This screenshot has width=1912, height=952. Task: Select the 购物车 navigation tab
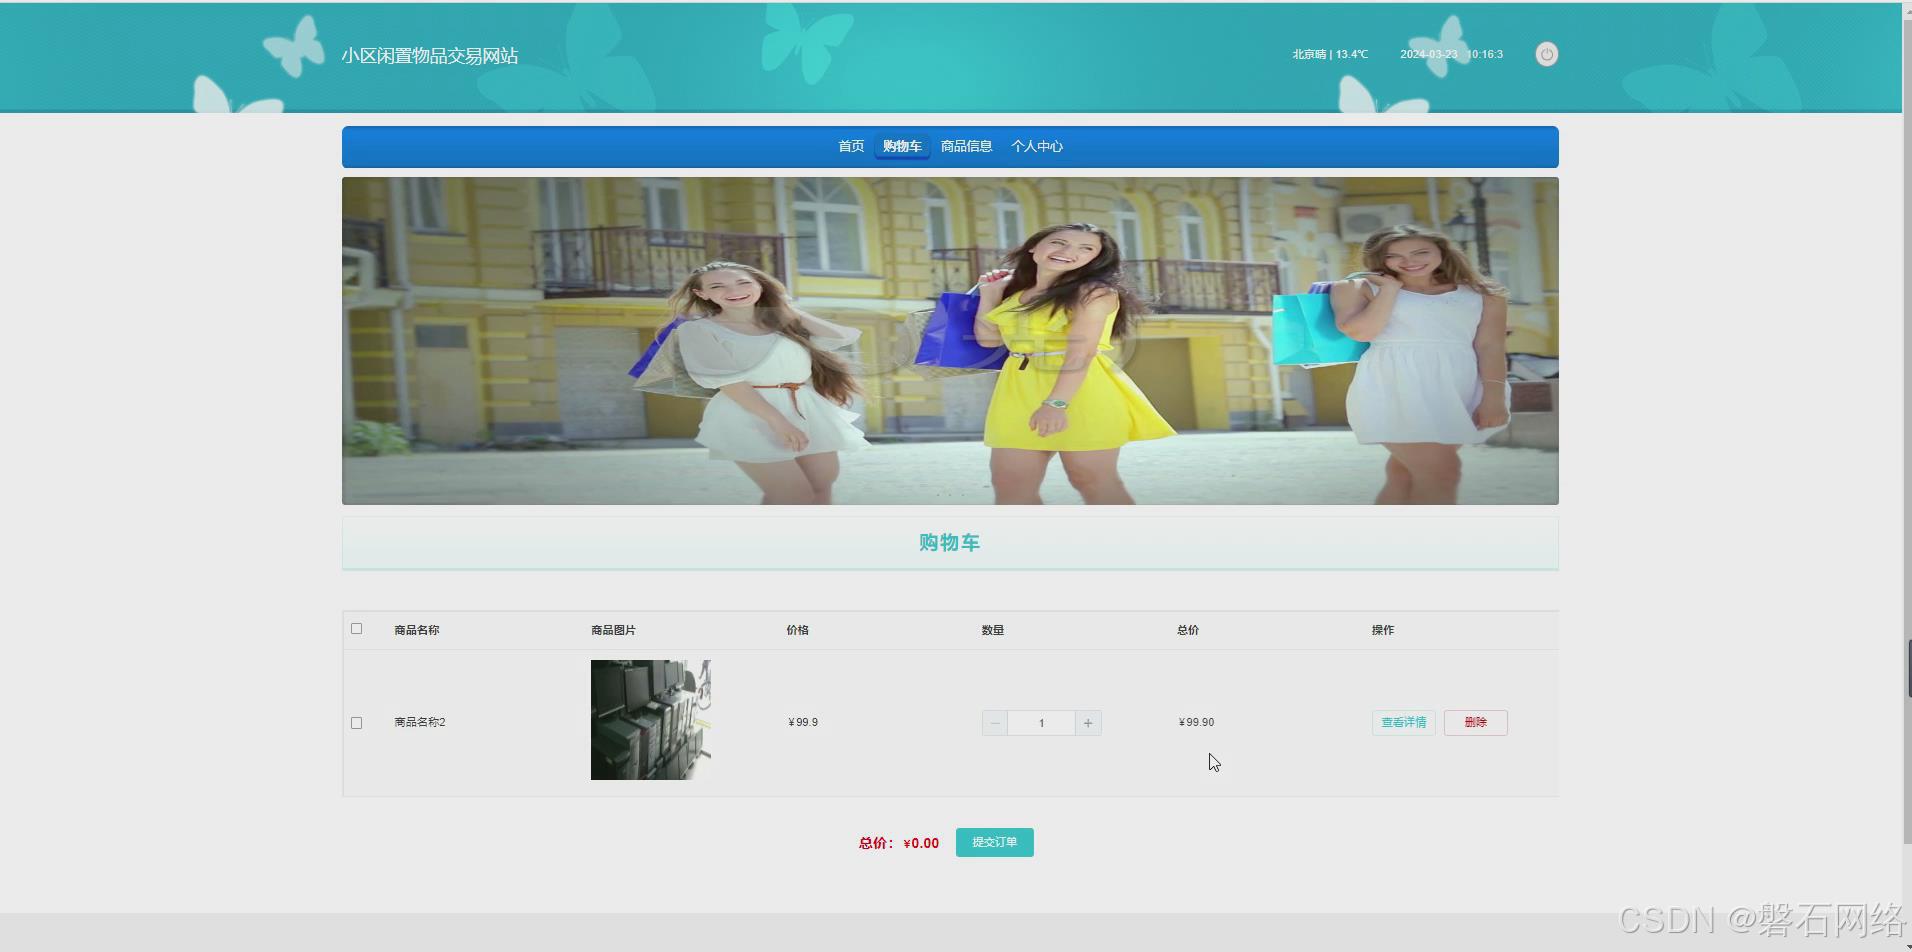coord(902,146)
